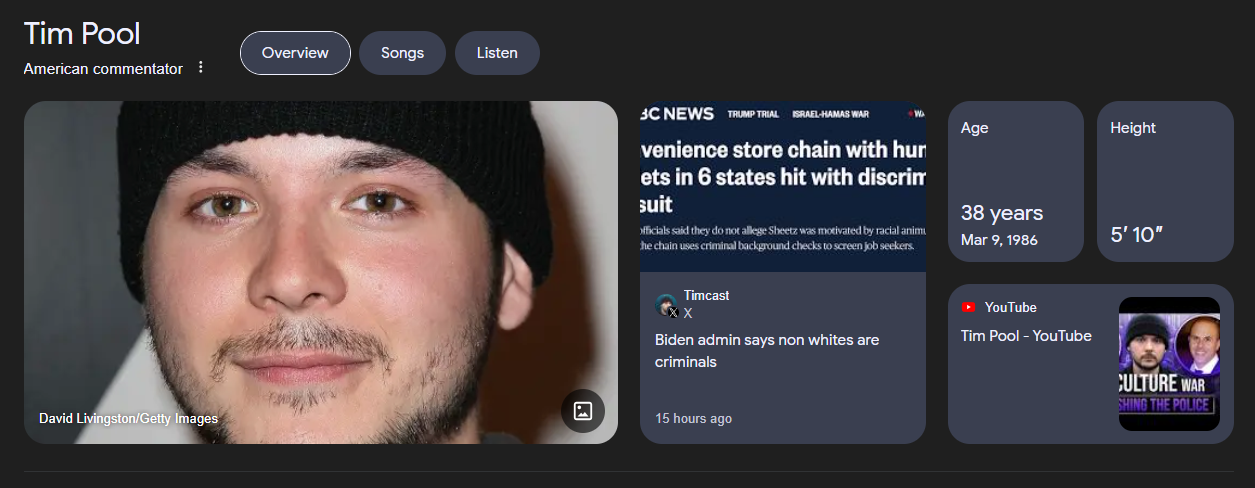
Task: Click the Tim Pool - YouTube link
Action: [1026, 336]
